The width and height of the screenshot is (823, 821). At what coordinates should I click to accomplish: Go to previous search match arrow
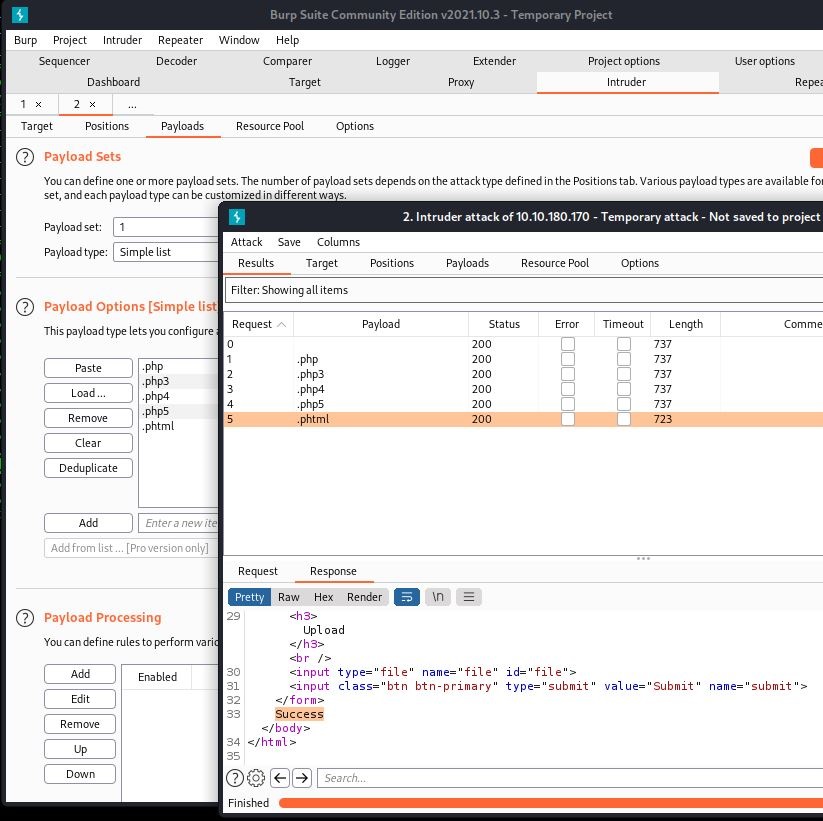click(280, 778)
